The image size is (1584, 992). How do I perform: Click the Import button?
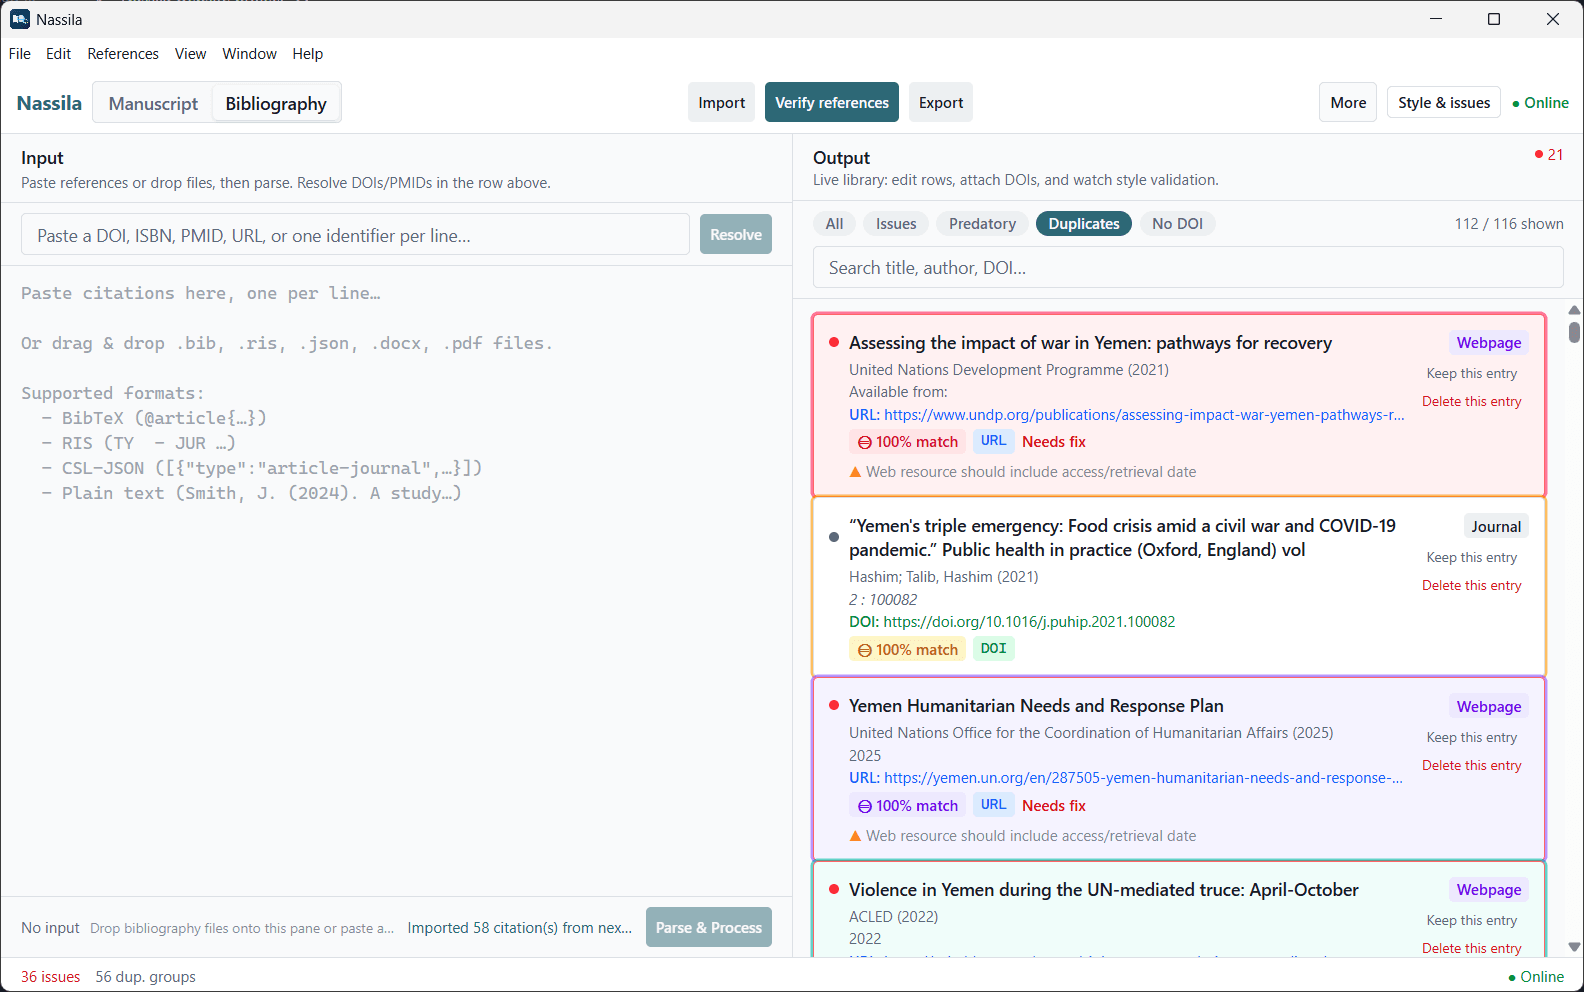[x=722, y=102]
